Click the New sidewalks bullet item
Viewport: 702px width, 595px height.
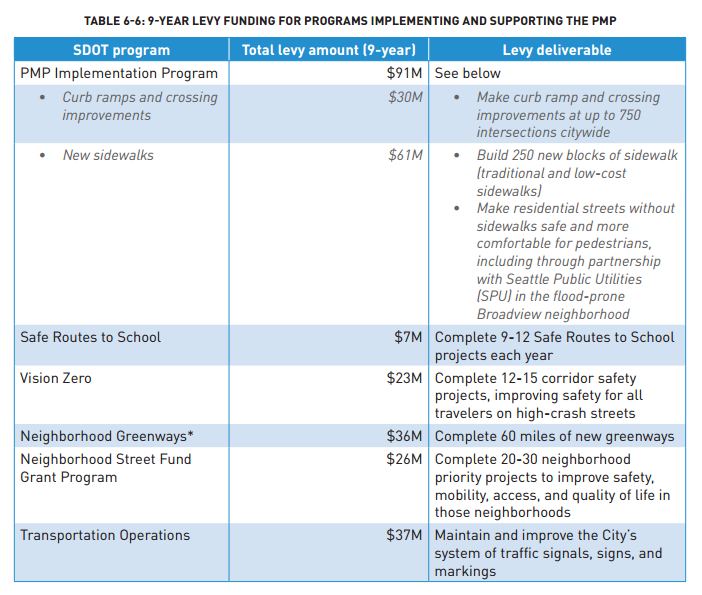[x=108, y=155]
